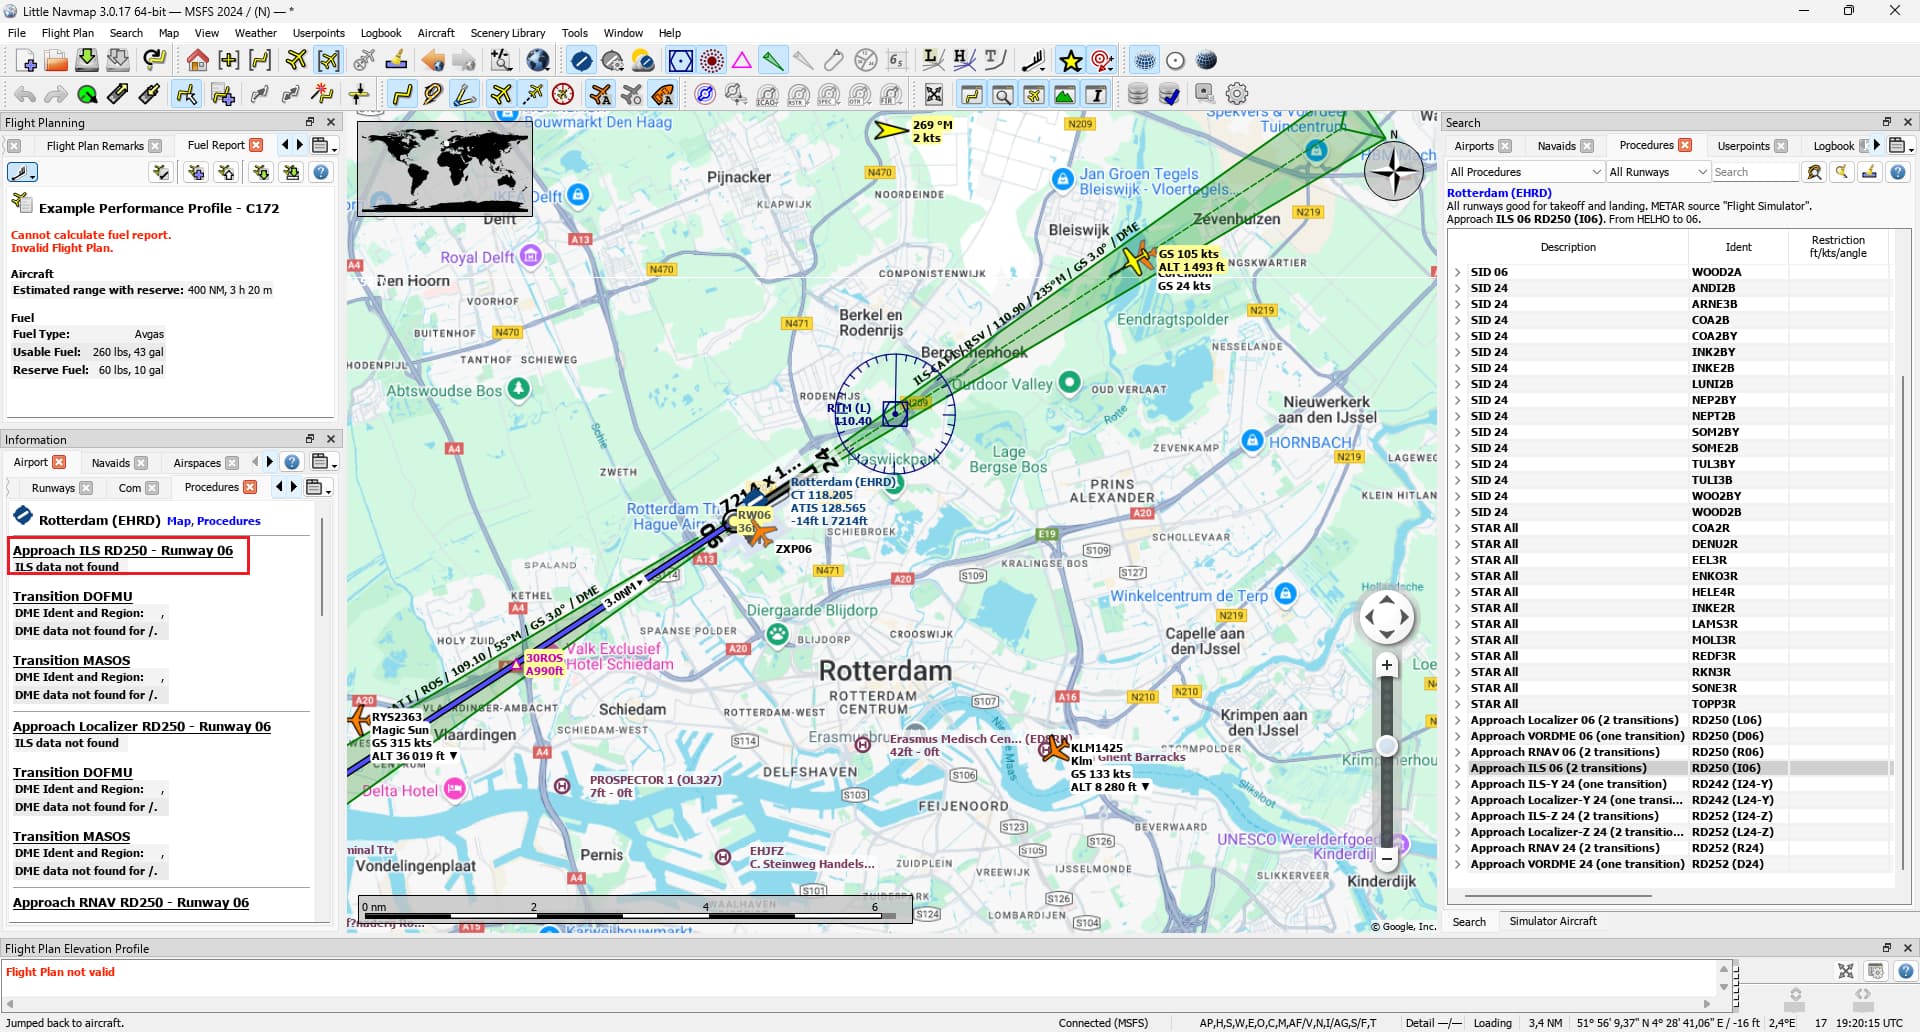The image size is (1920, 1032).
Task: Open All Procedures filter dropdown
Action: click(1524, 172)
